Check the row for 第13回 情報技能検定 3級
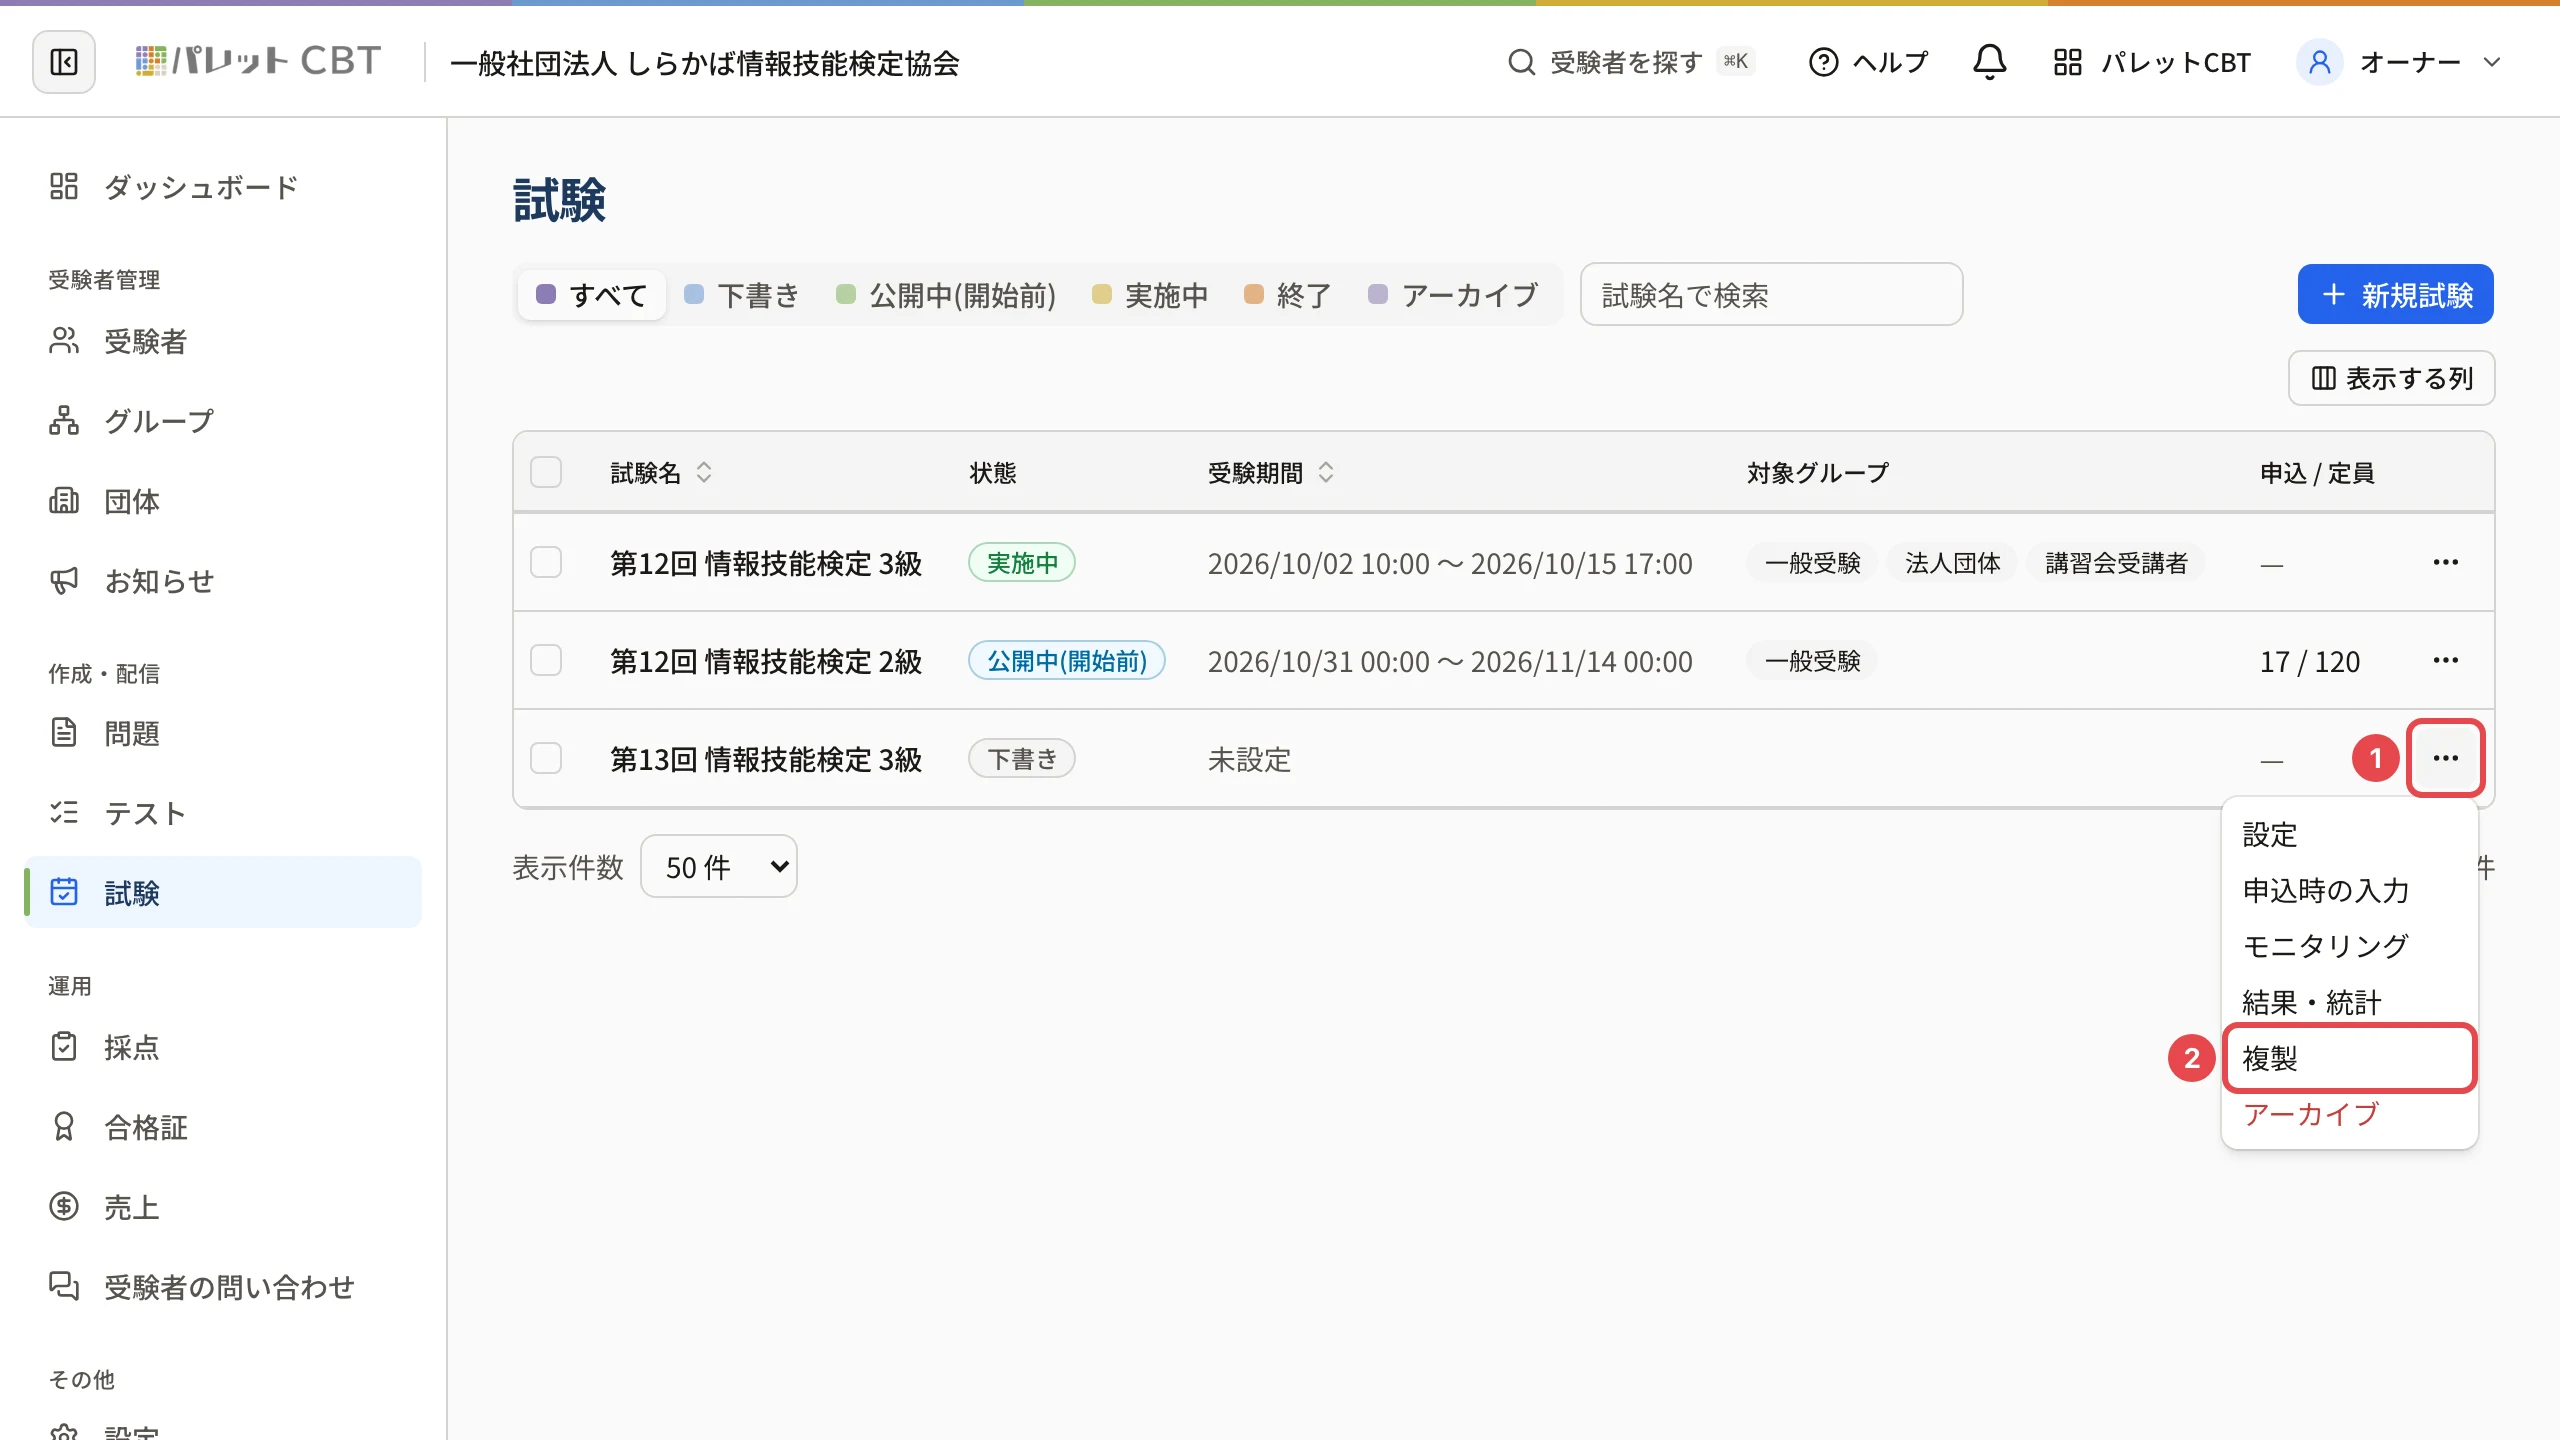Image resolution: width=2560 pixels, height=1440 pixels. coord(546,758)
